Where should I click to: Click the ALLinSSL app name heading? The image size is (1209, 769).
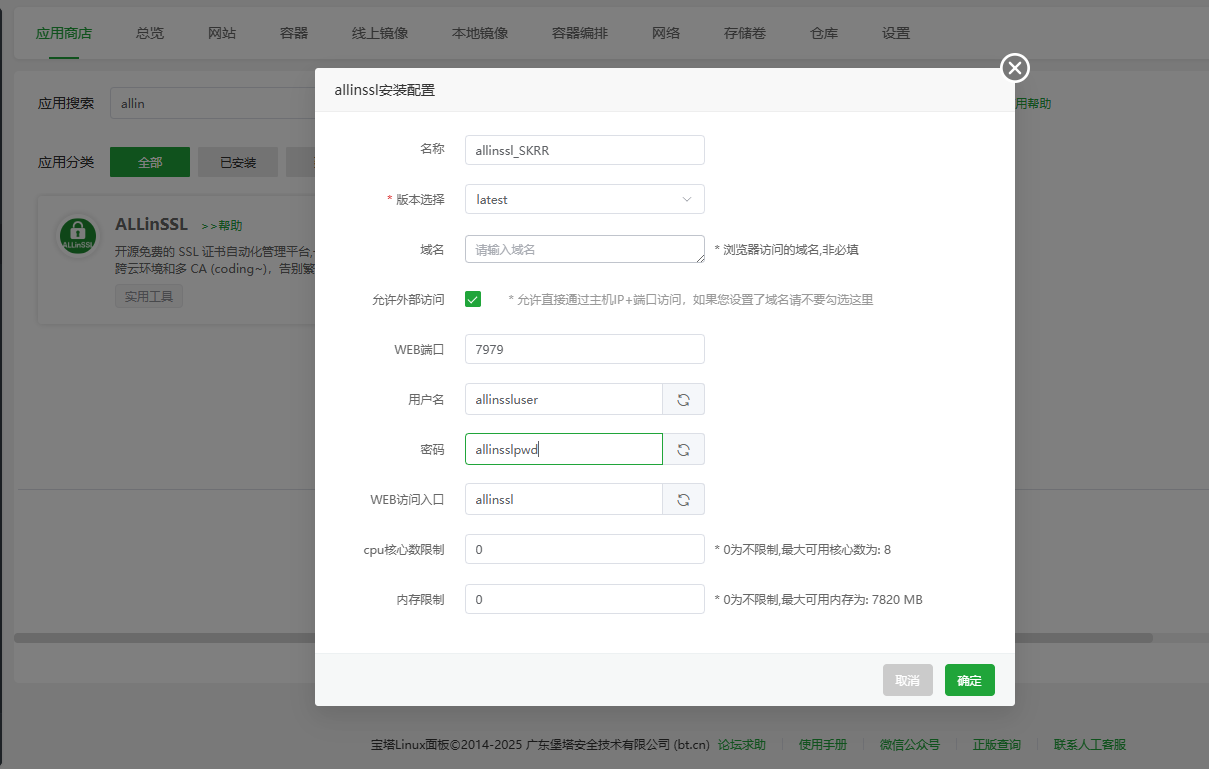pos(152,224)
